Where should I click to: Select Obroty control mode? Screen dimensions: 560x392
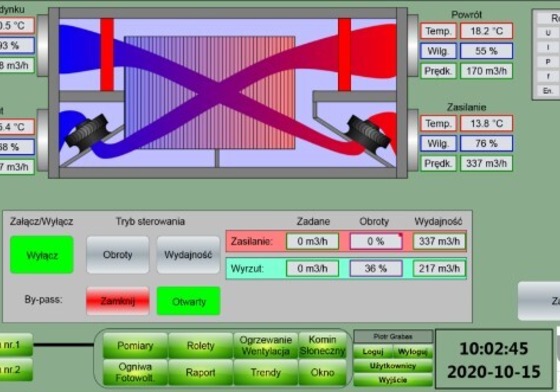coord(118,255)
